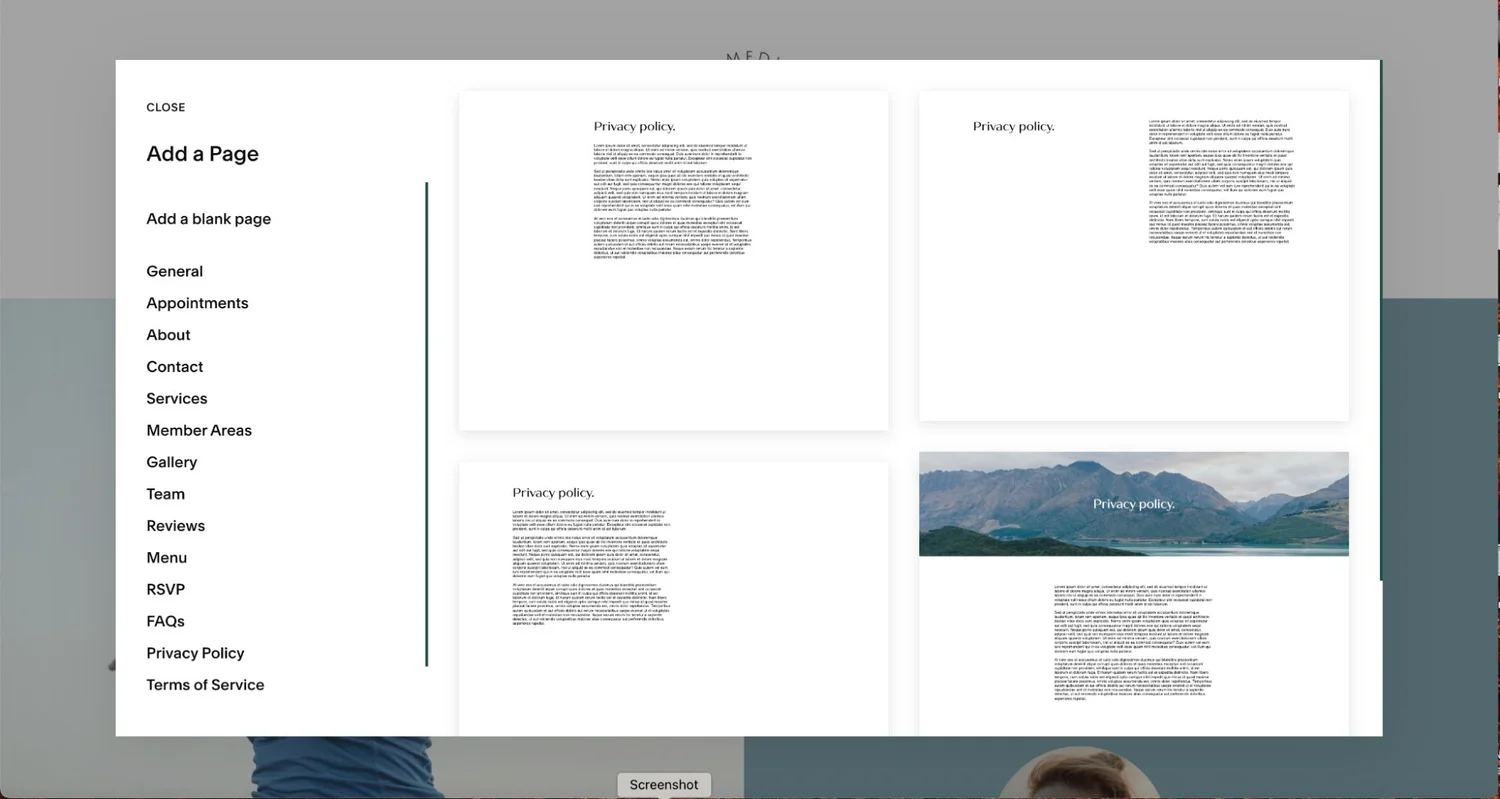Screen dimensions: 1500x799
Task: Select the Contact category
Action: (174, 367)
